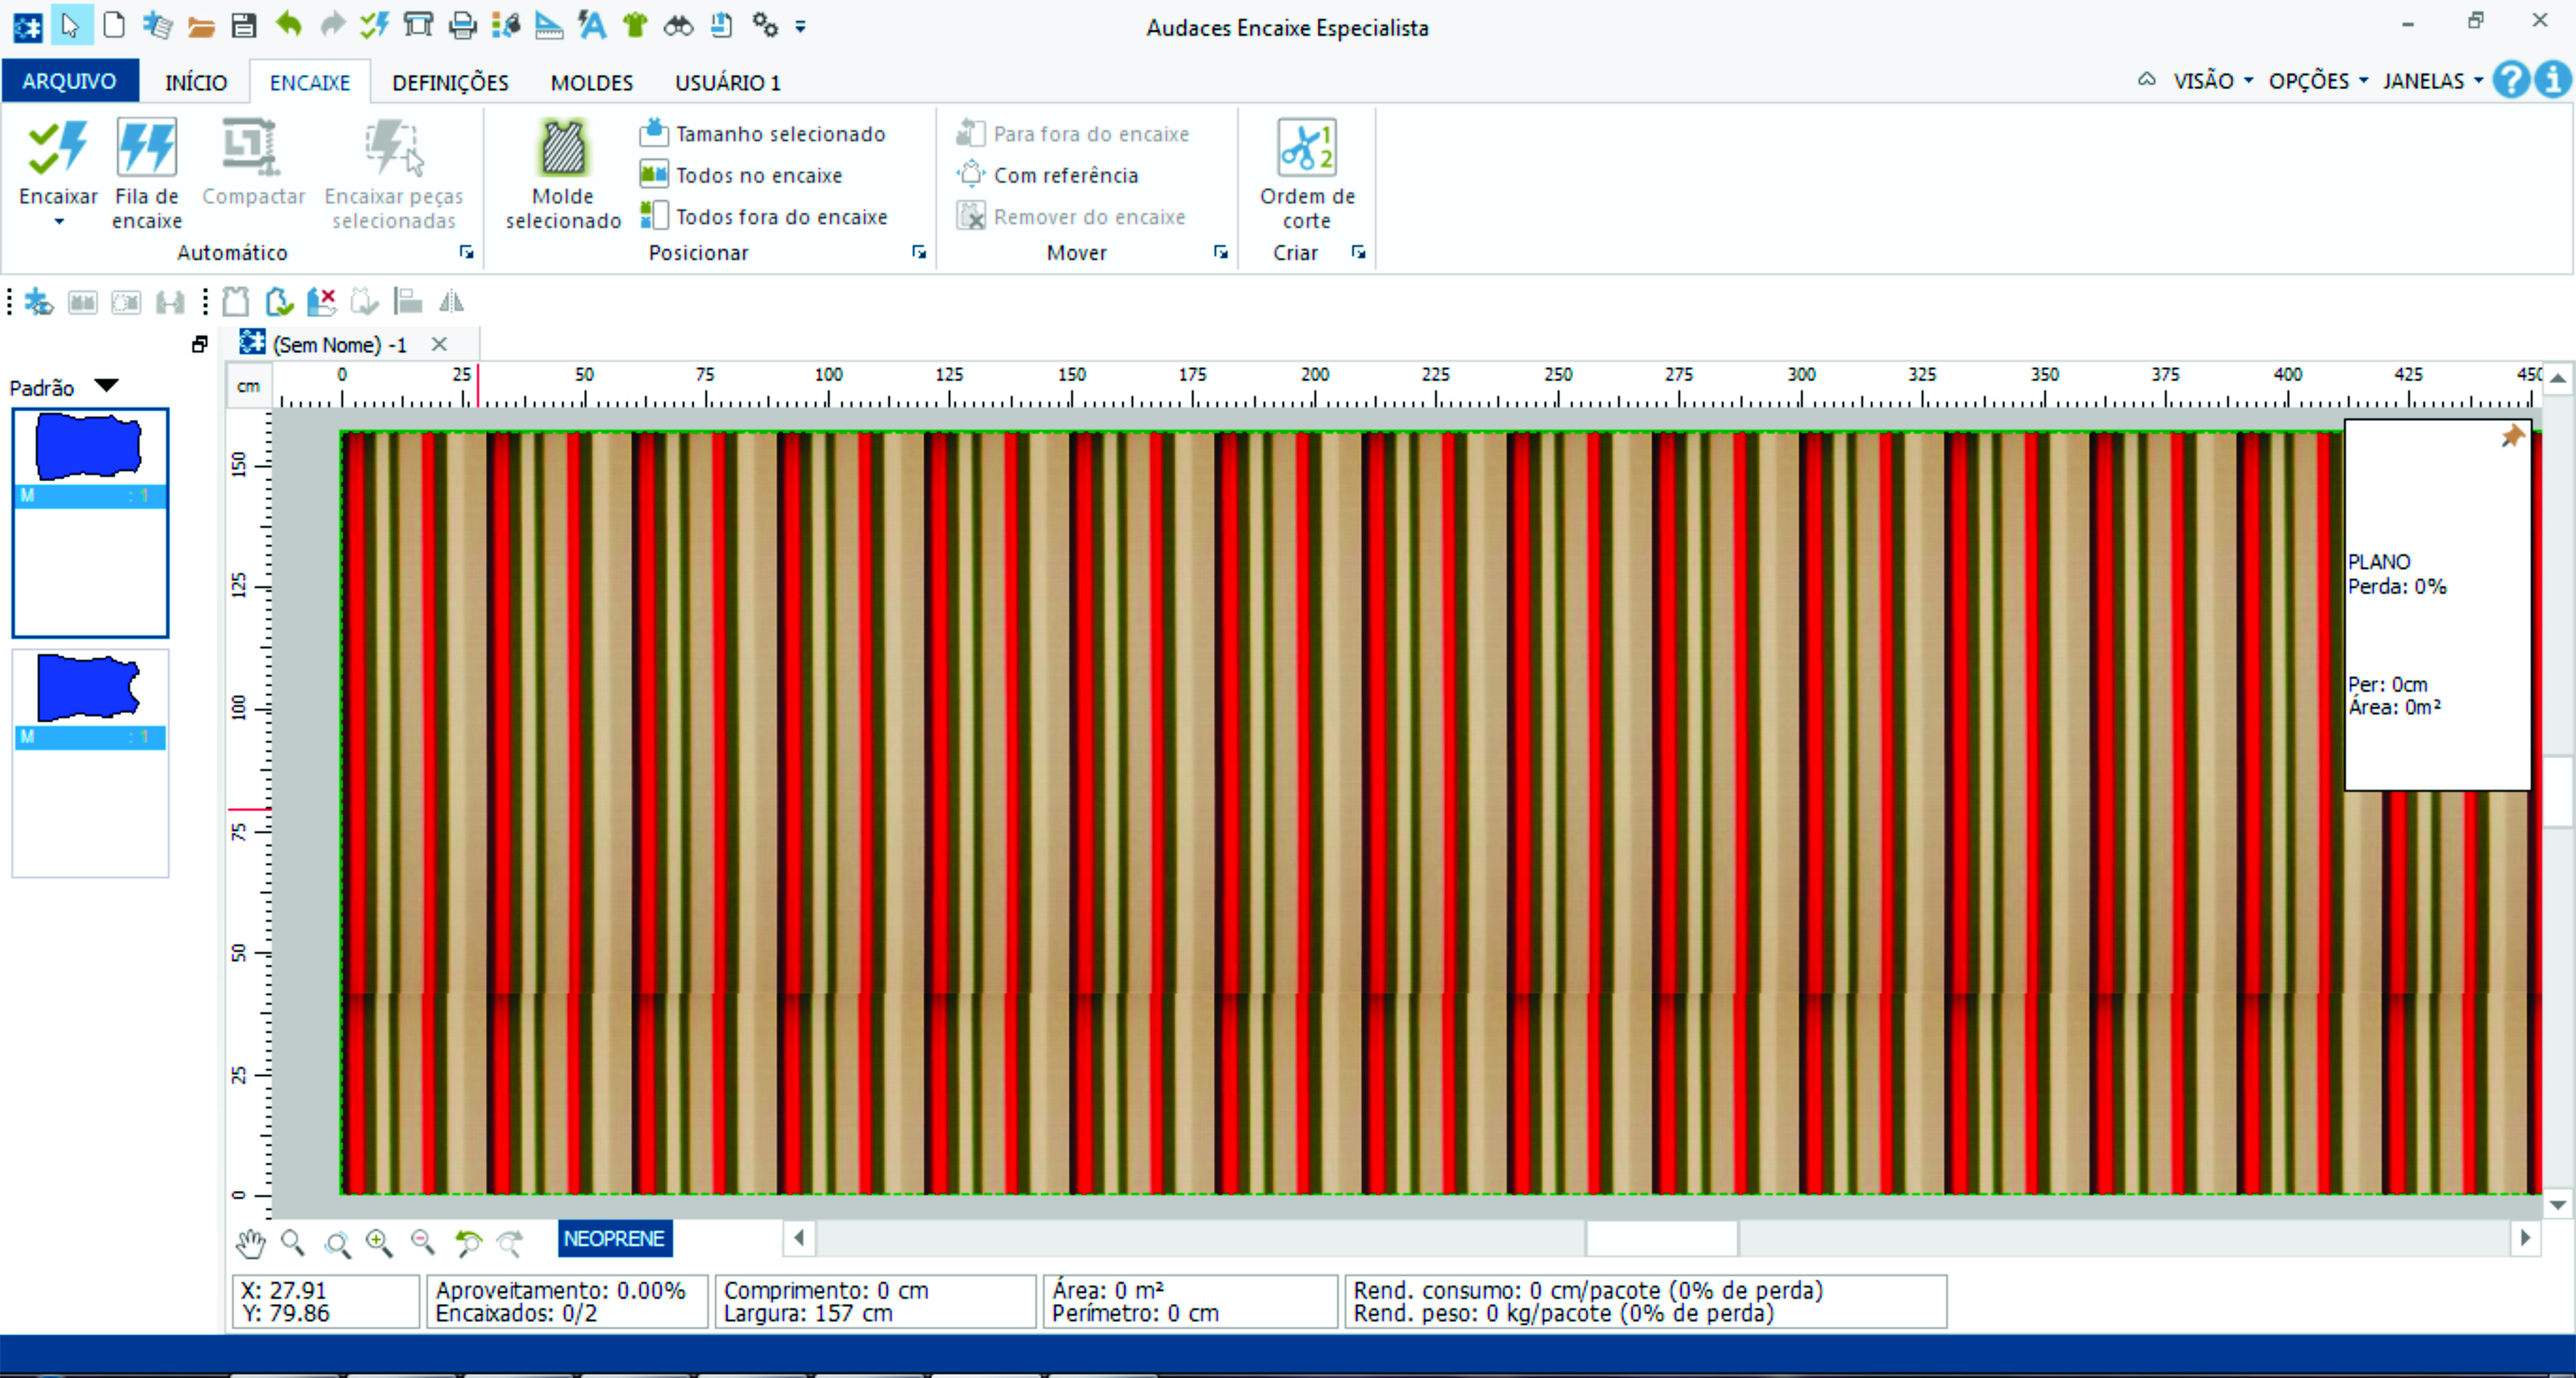Click the puzzle list icon in quick toolbar

(x=157, y=26)
